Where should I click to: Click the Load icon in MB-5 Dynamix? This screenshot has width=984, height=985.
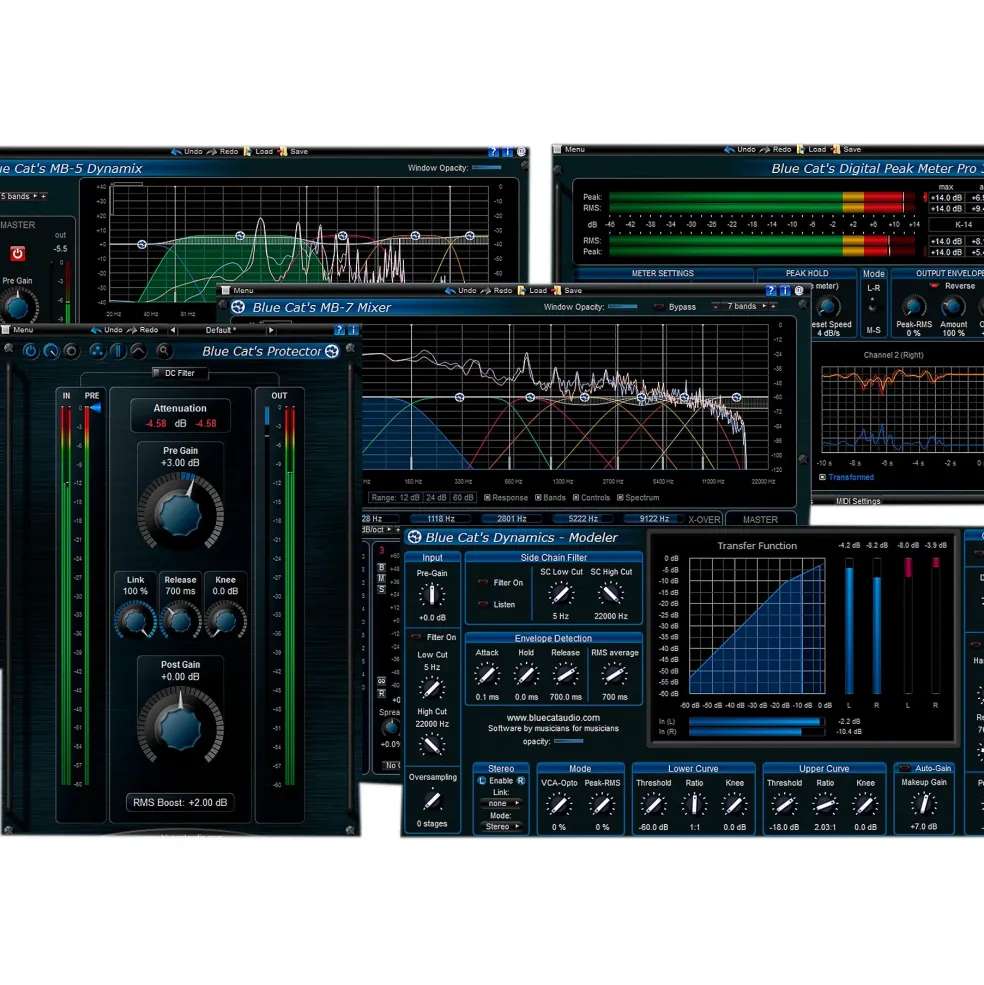coord(248,151)
